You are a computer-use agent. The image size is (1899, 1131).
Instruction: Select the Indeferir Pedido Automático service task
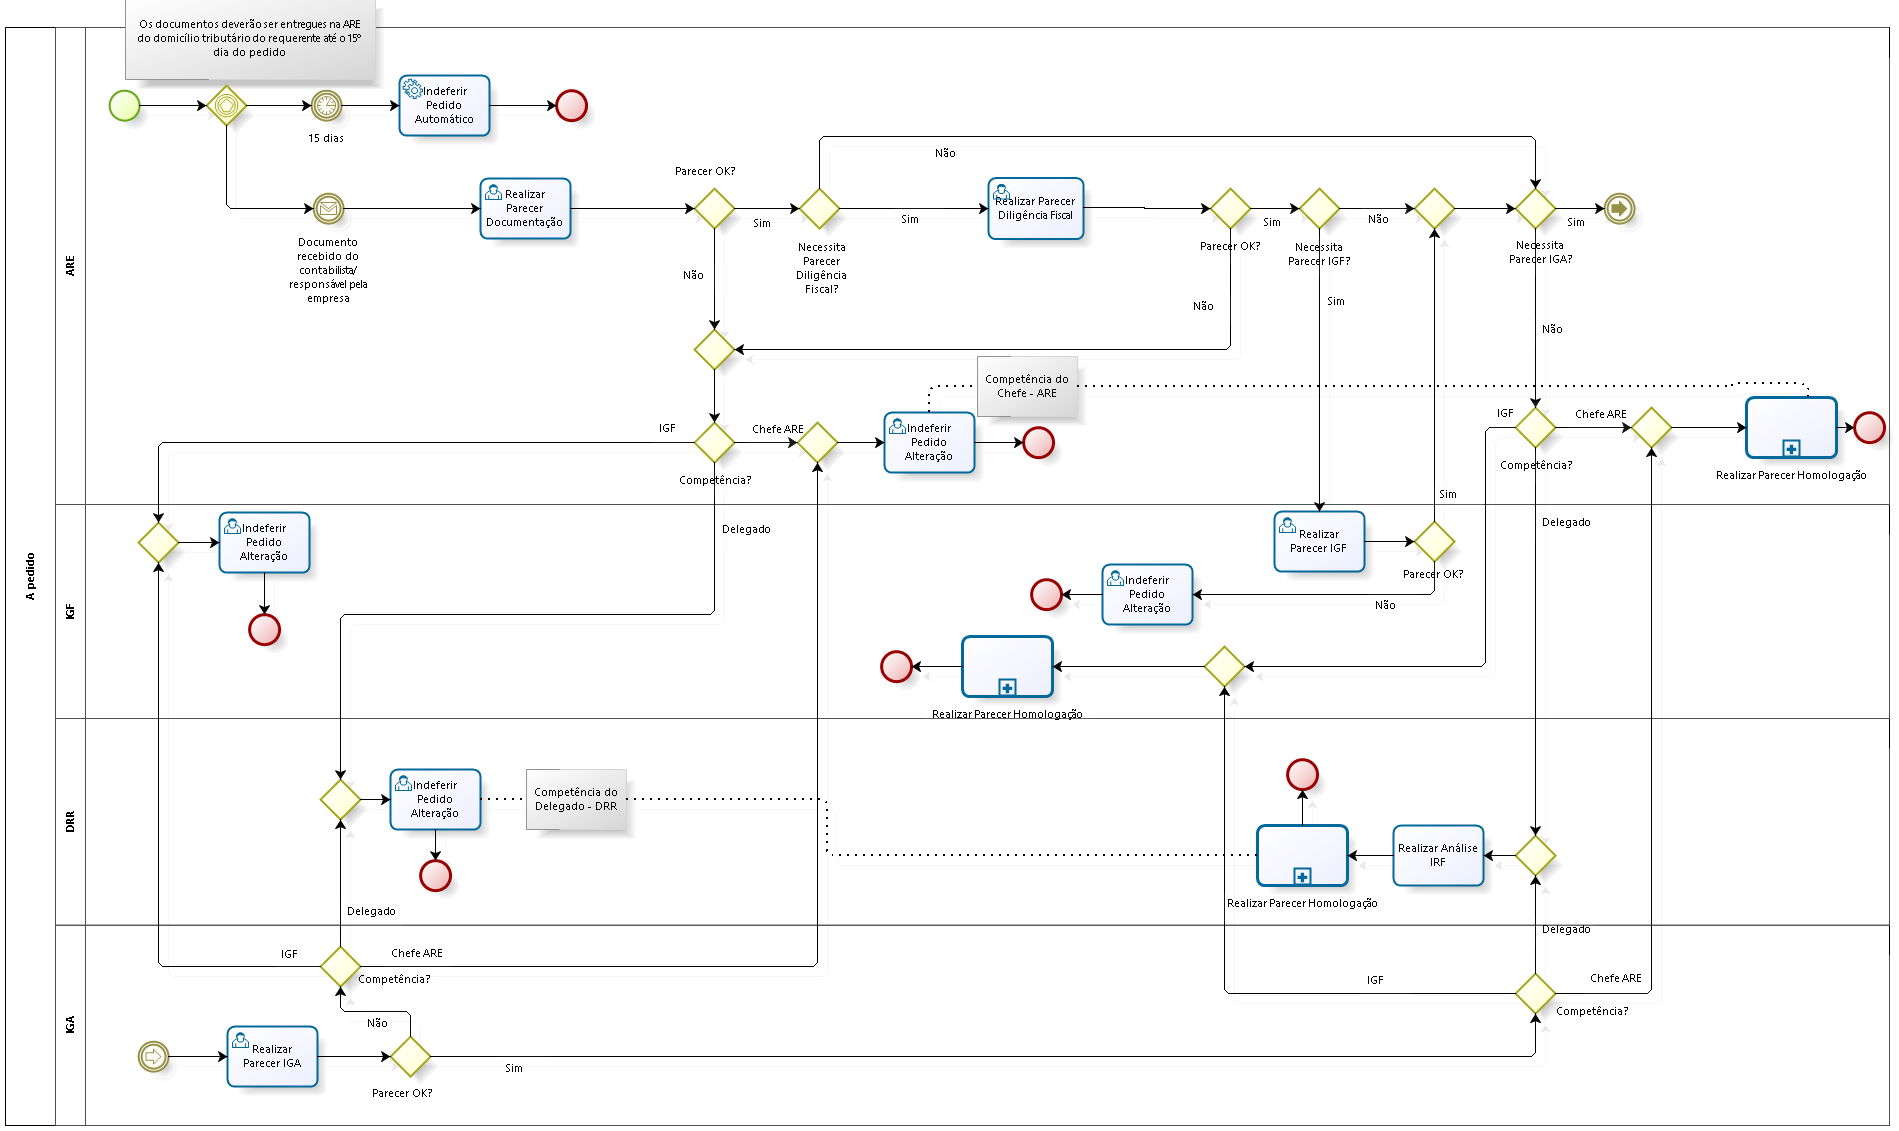[444, 105]
